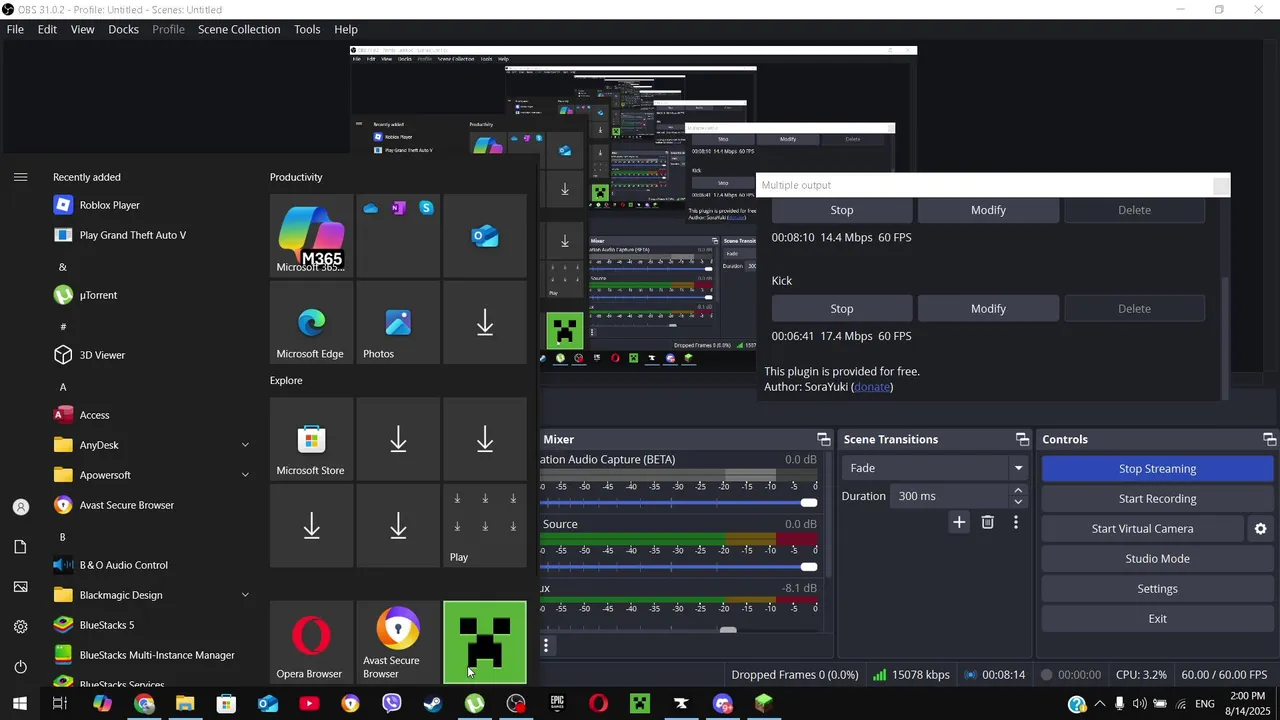
Task: Open the Fade transition dropdown
Action: click(935, 468)
